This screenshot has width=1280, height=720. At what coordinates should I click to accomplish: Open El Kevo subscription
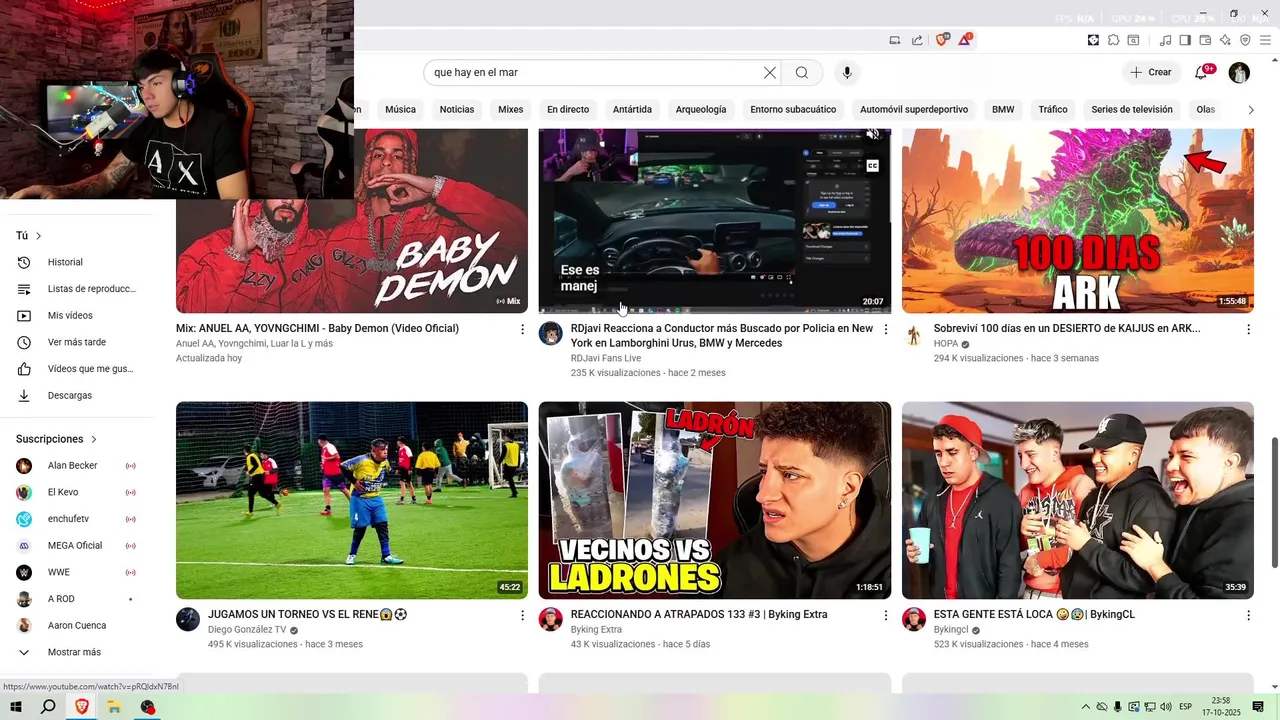(x=76, y=492)
